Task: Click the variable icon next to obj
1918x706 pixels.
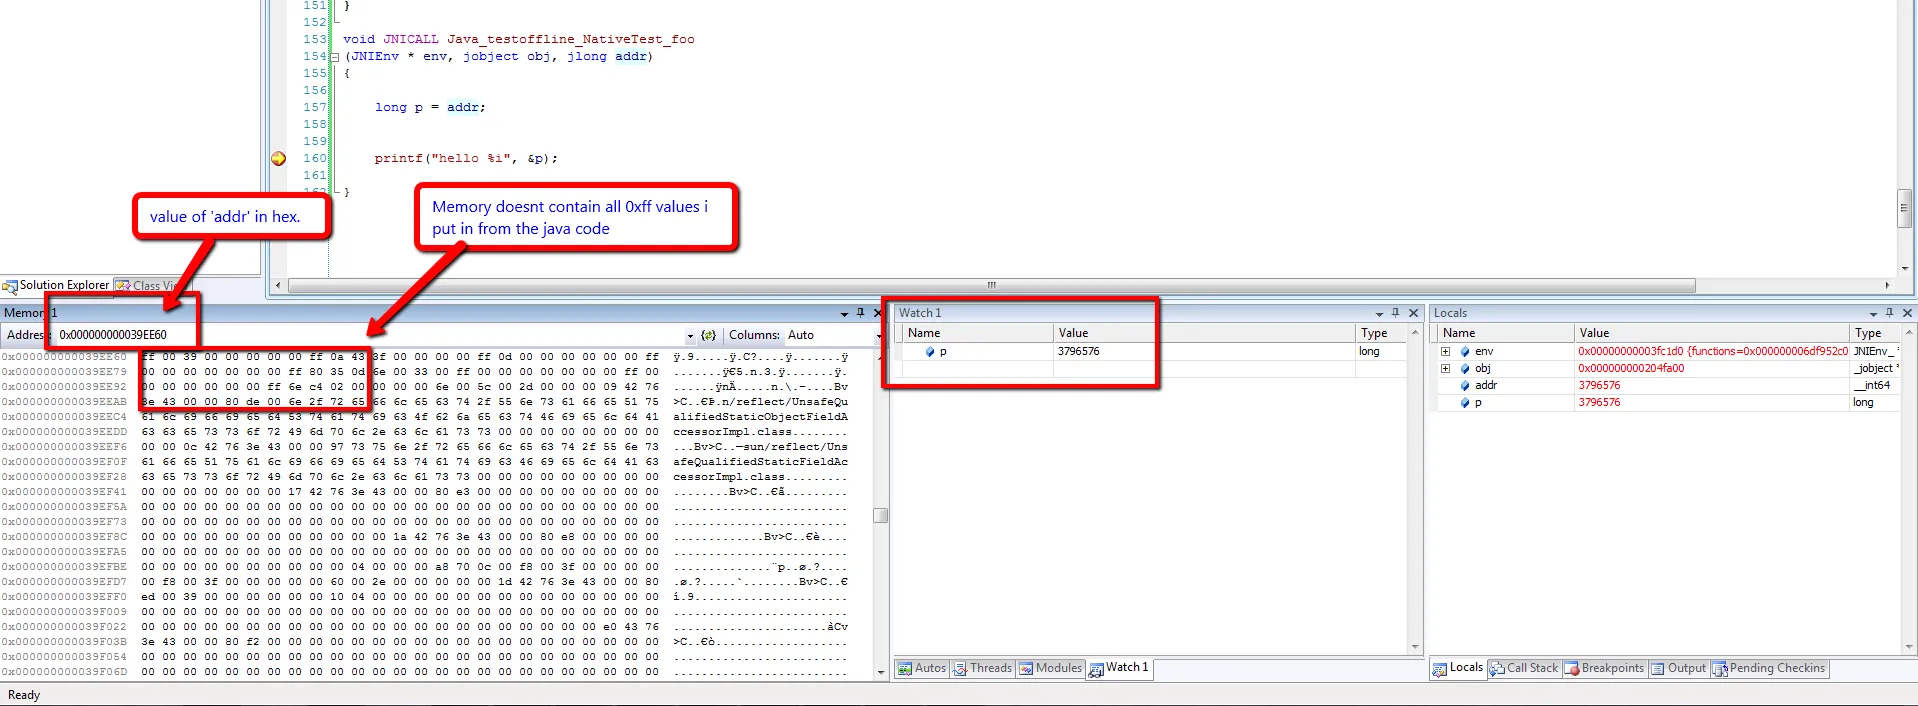Action: pos(1465,369)
